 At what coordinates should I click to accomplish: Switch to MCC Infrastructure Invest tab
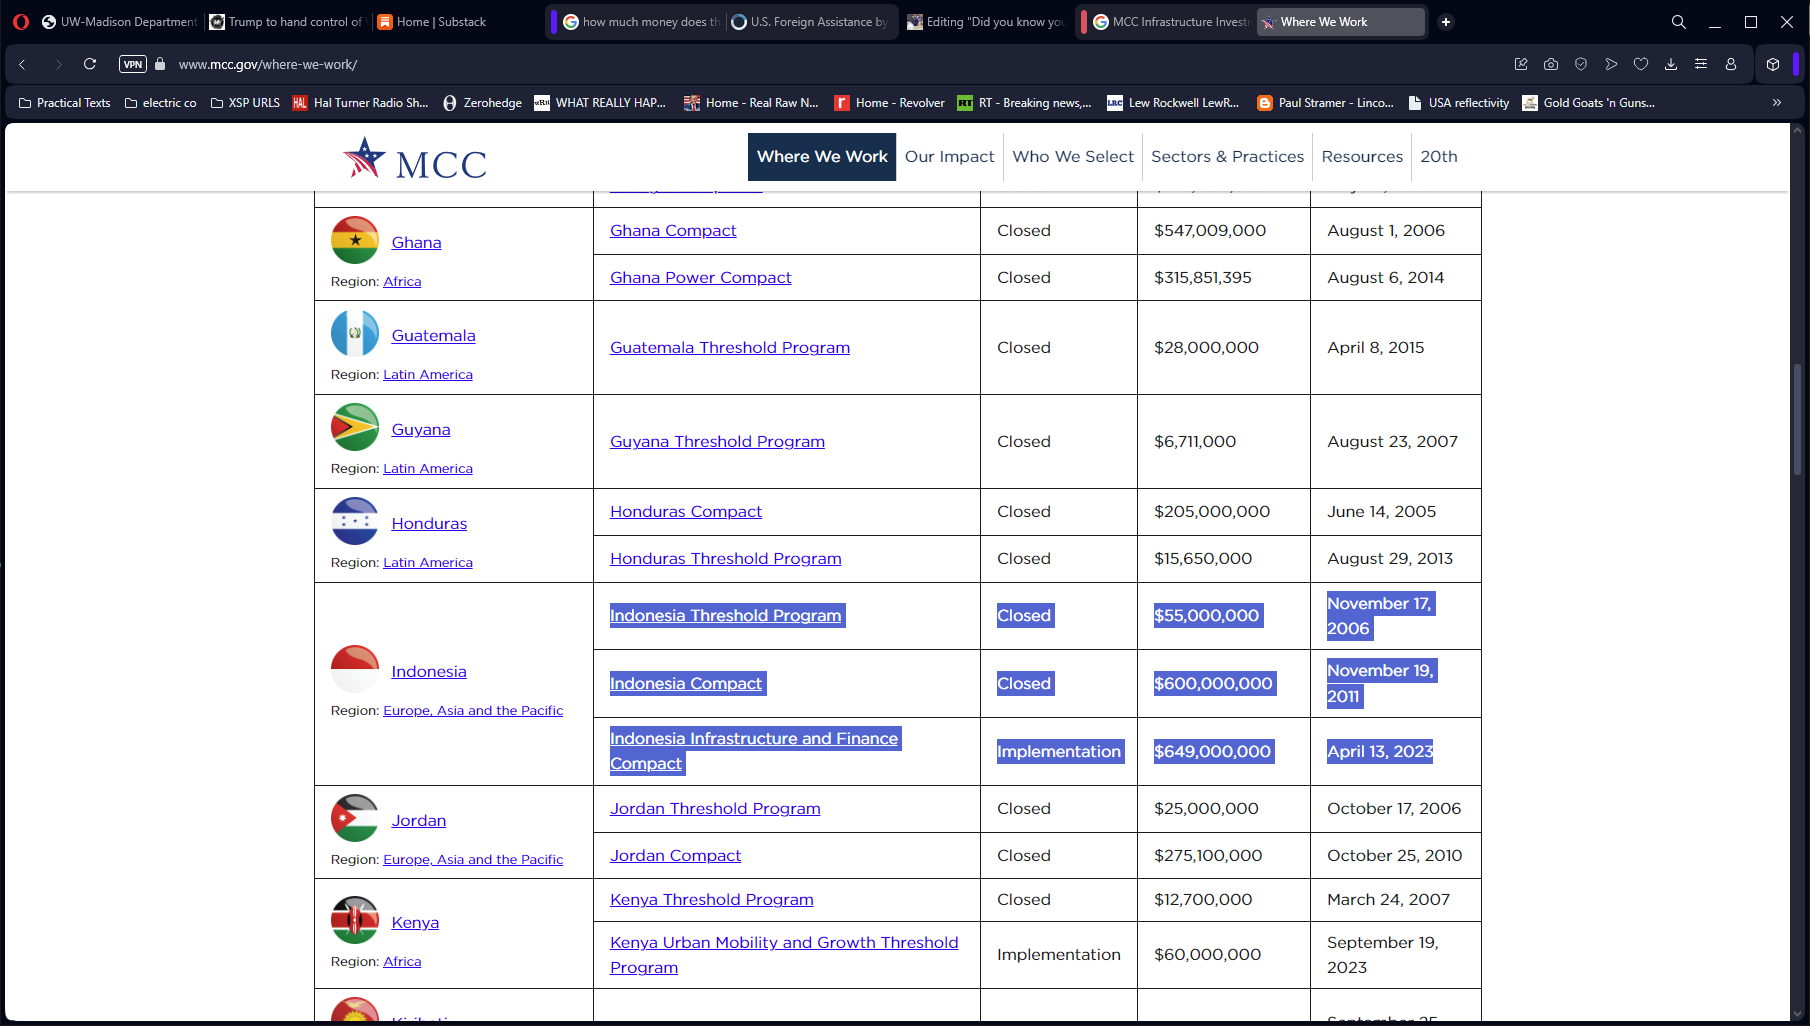(x=1172, y=22)
